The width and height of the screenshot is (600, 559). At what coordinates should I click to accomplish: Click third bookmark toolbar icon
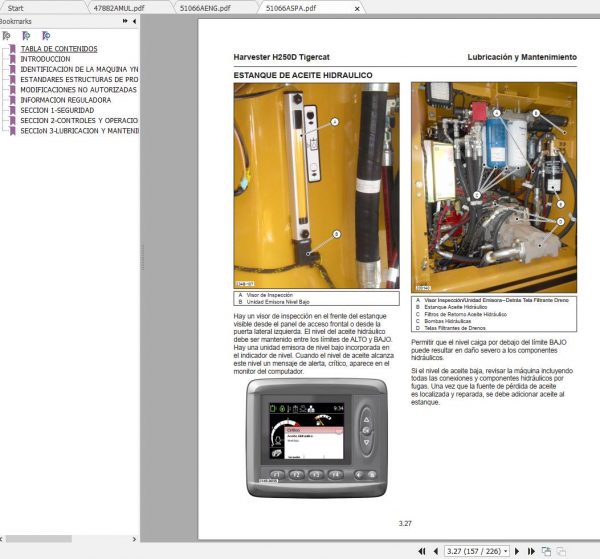[46, 36]
